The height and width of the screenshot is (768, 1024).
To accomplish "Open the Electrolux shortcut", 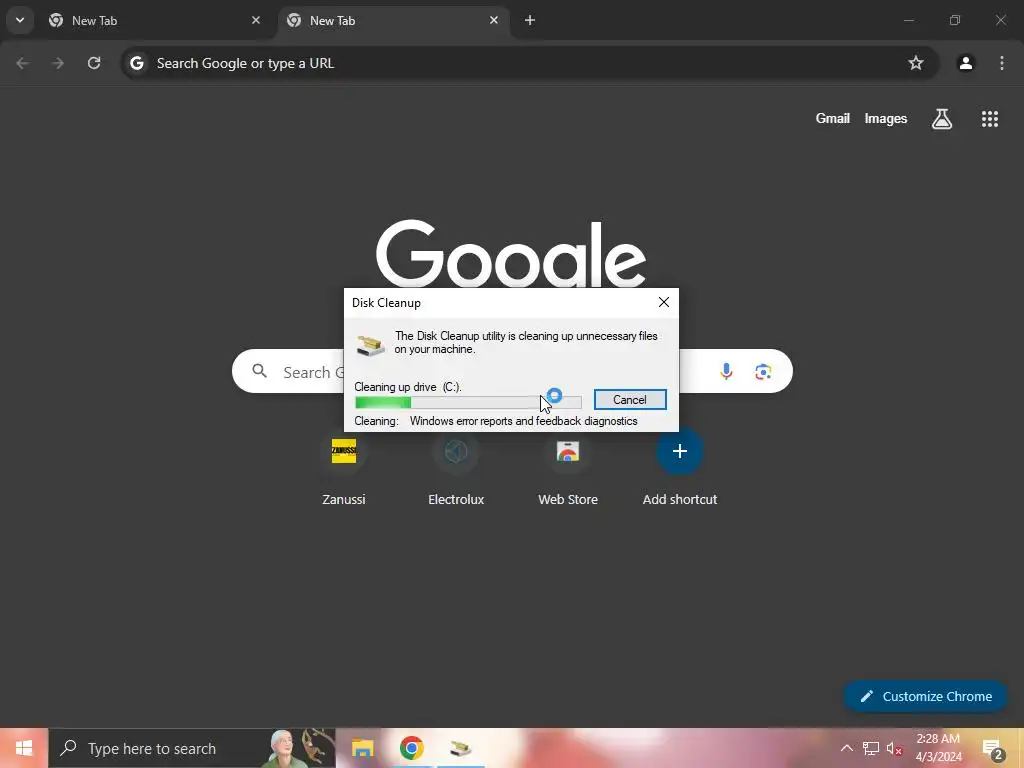I will (456, 469).
